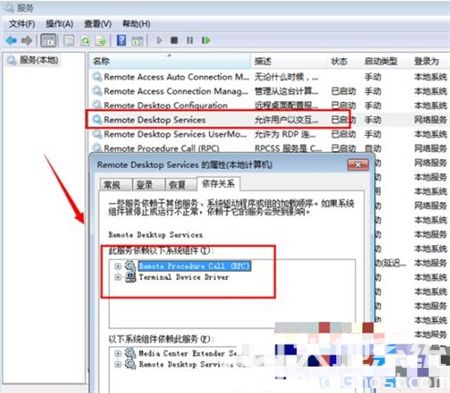Click the Back arrow in toolbar

click(11, 41)
